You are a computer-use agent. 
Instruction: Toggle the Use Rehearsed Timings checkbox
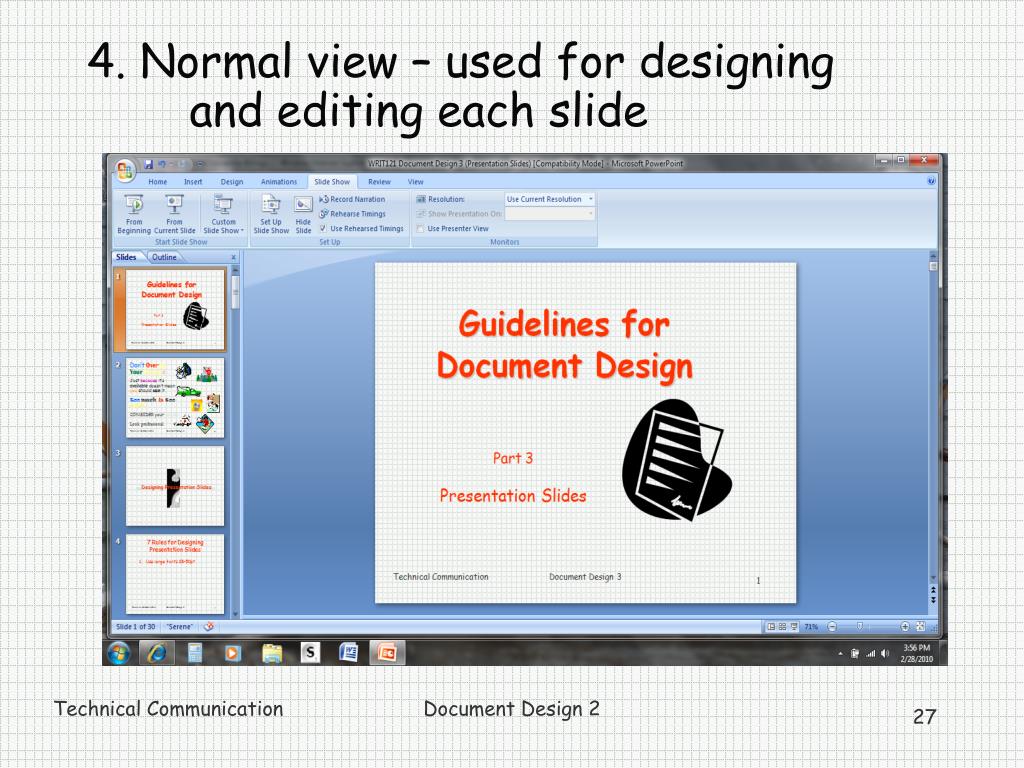click(323, 228)
